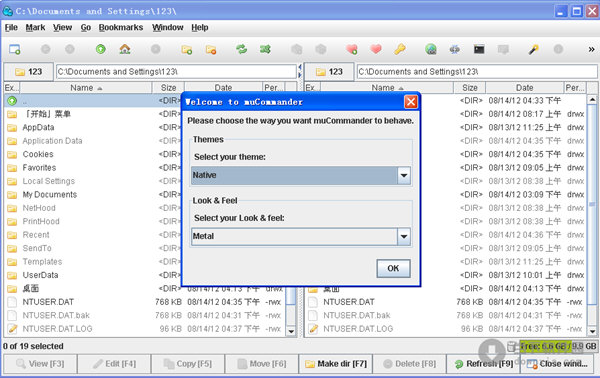Click the free disk space bar

[558, 346]
